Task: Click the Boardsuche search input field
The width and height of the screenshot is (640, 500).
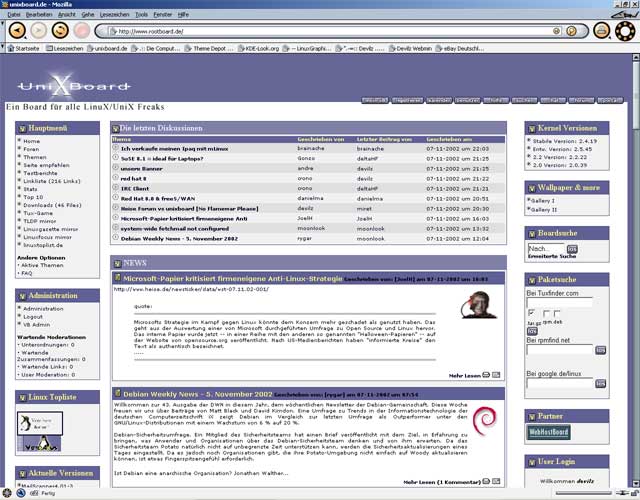Action: click(546, 249)
